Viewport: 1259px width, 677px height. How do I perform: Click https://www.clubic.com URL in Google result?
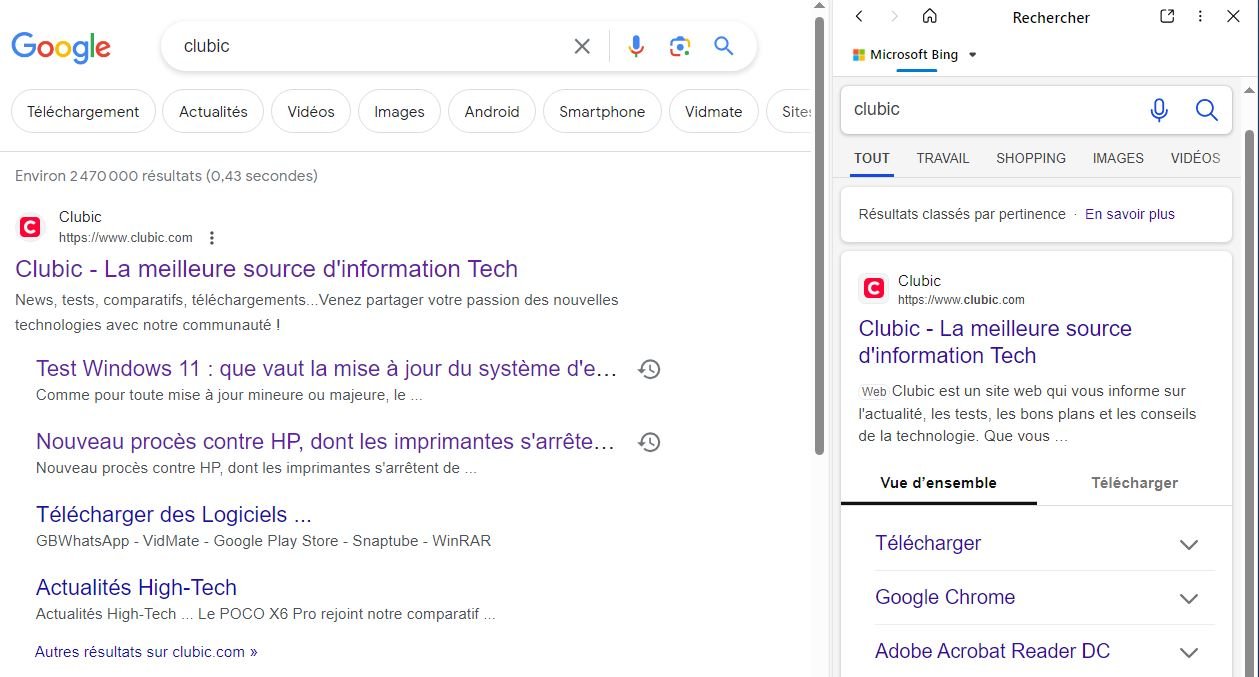pyautogui.click(x=126, y=238)
